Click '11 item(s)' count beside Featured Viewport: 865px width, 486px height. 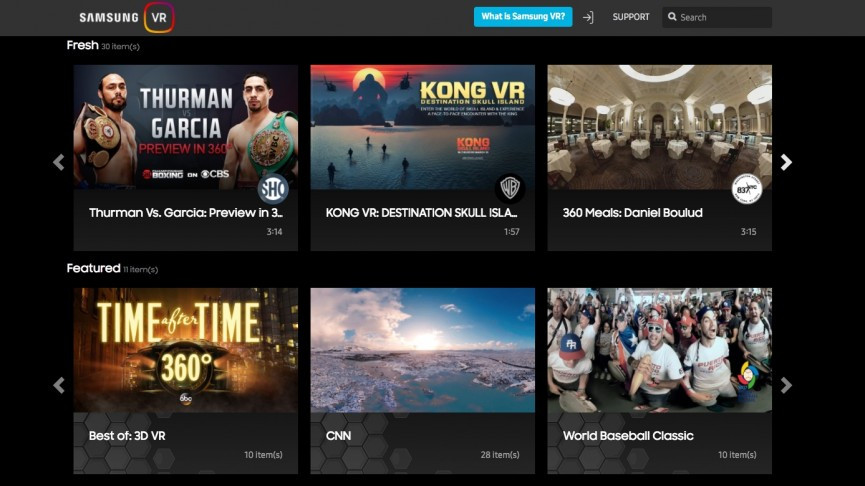coord(141,269)
